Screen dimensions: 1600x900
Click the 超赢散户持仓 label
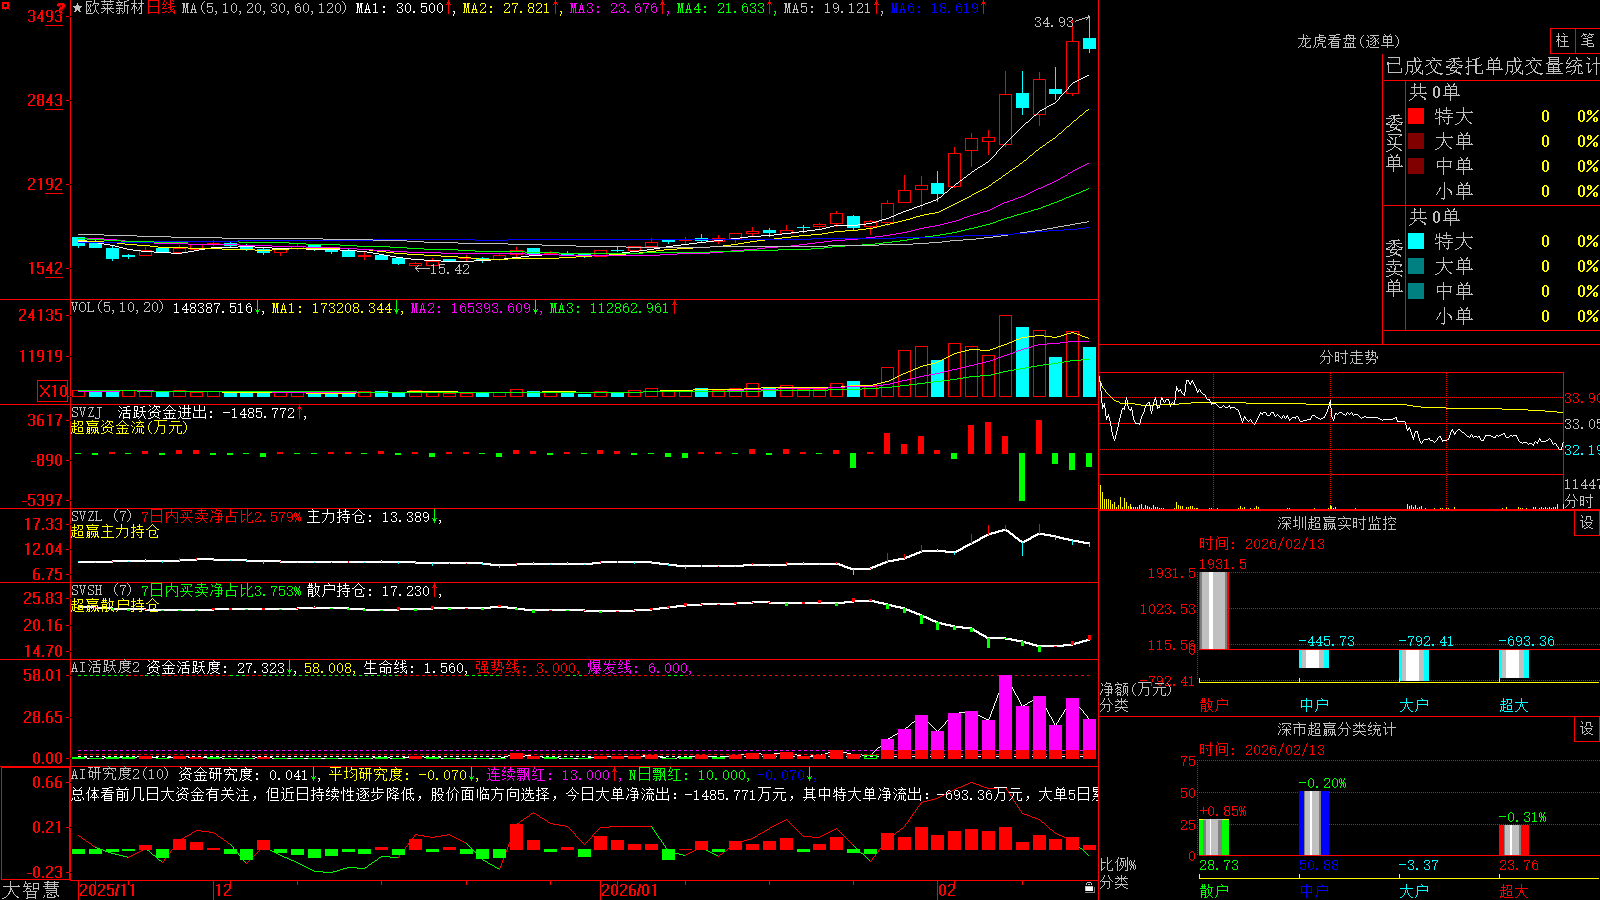(x=115, y=605)
